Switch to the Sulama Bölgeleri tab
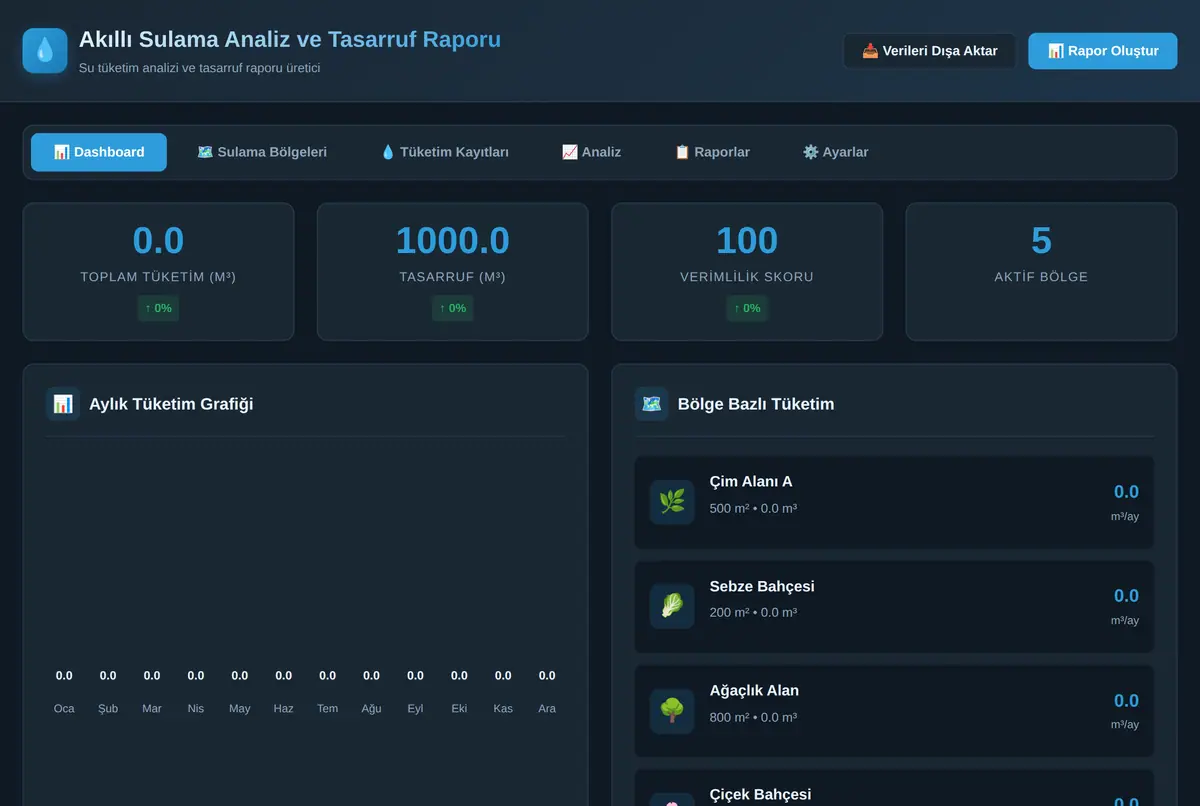Image resolution: width=1200 pixels, height=806 pixels. 262,152
